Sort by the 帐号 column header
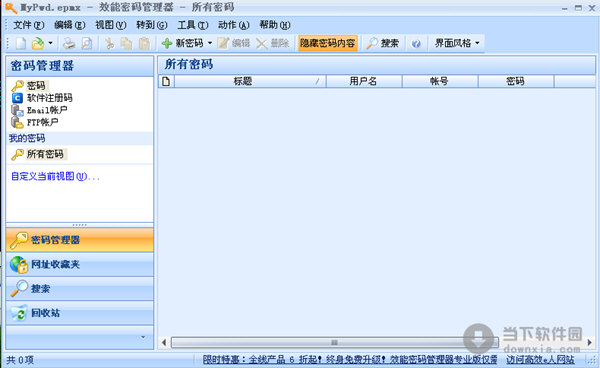600x368 pixels. click(440, 81)
